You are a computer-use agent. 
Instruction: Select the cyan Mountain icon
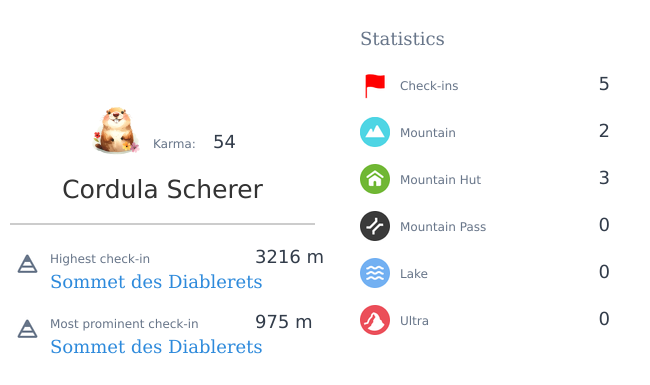[375, 132]
